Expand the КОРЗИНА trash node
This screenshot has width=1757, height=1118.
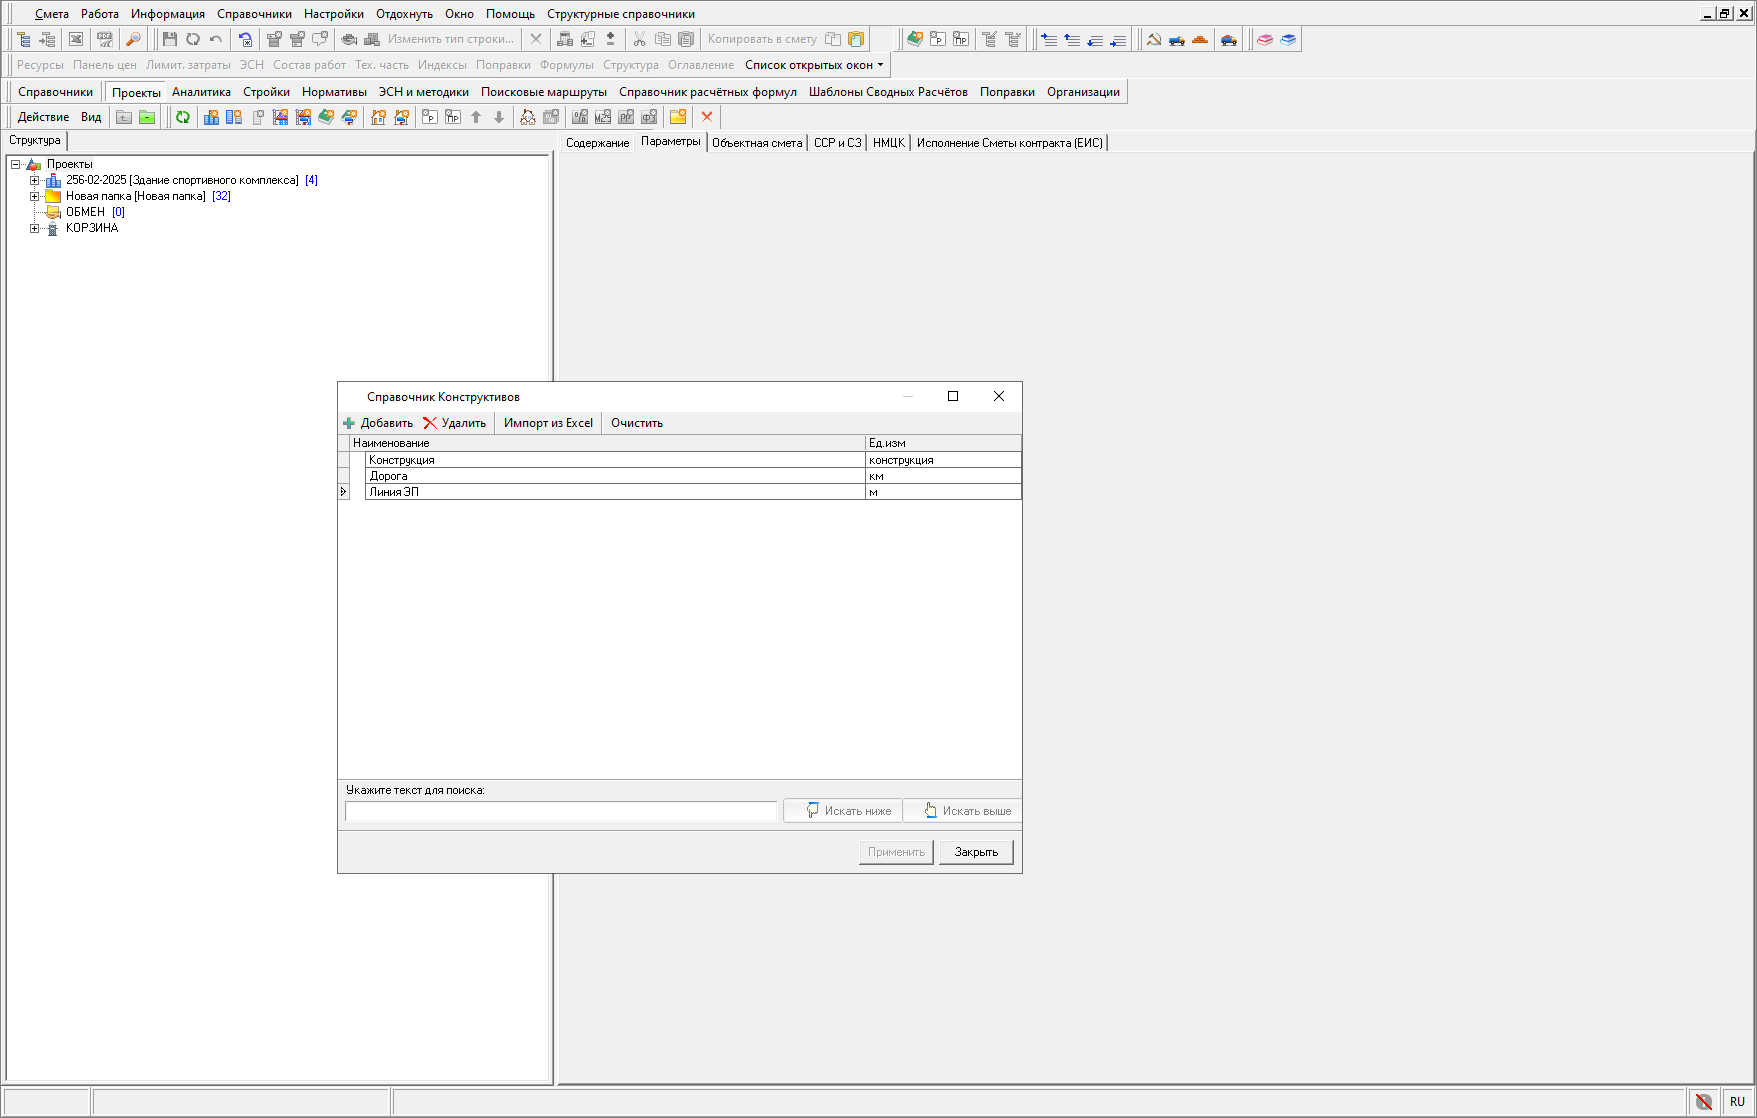pos(34,228)
